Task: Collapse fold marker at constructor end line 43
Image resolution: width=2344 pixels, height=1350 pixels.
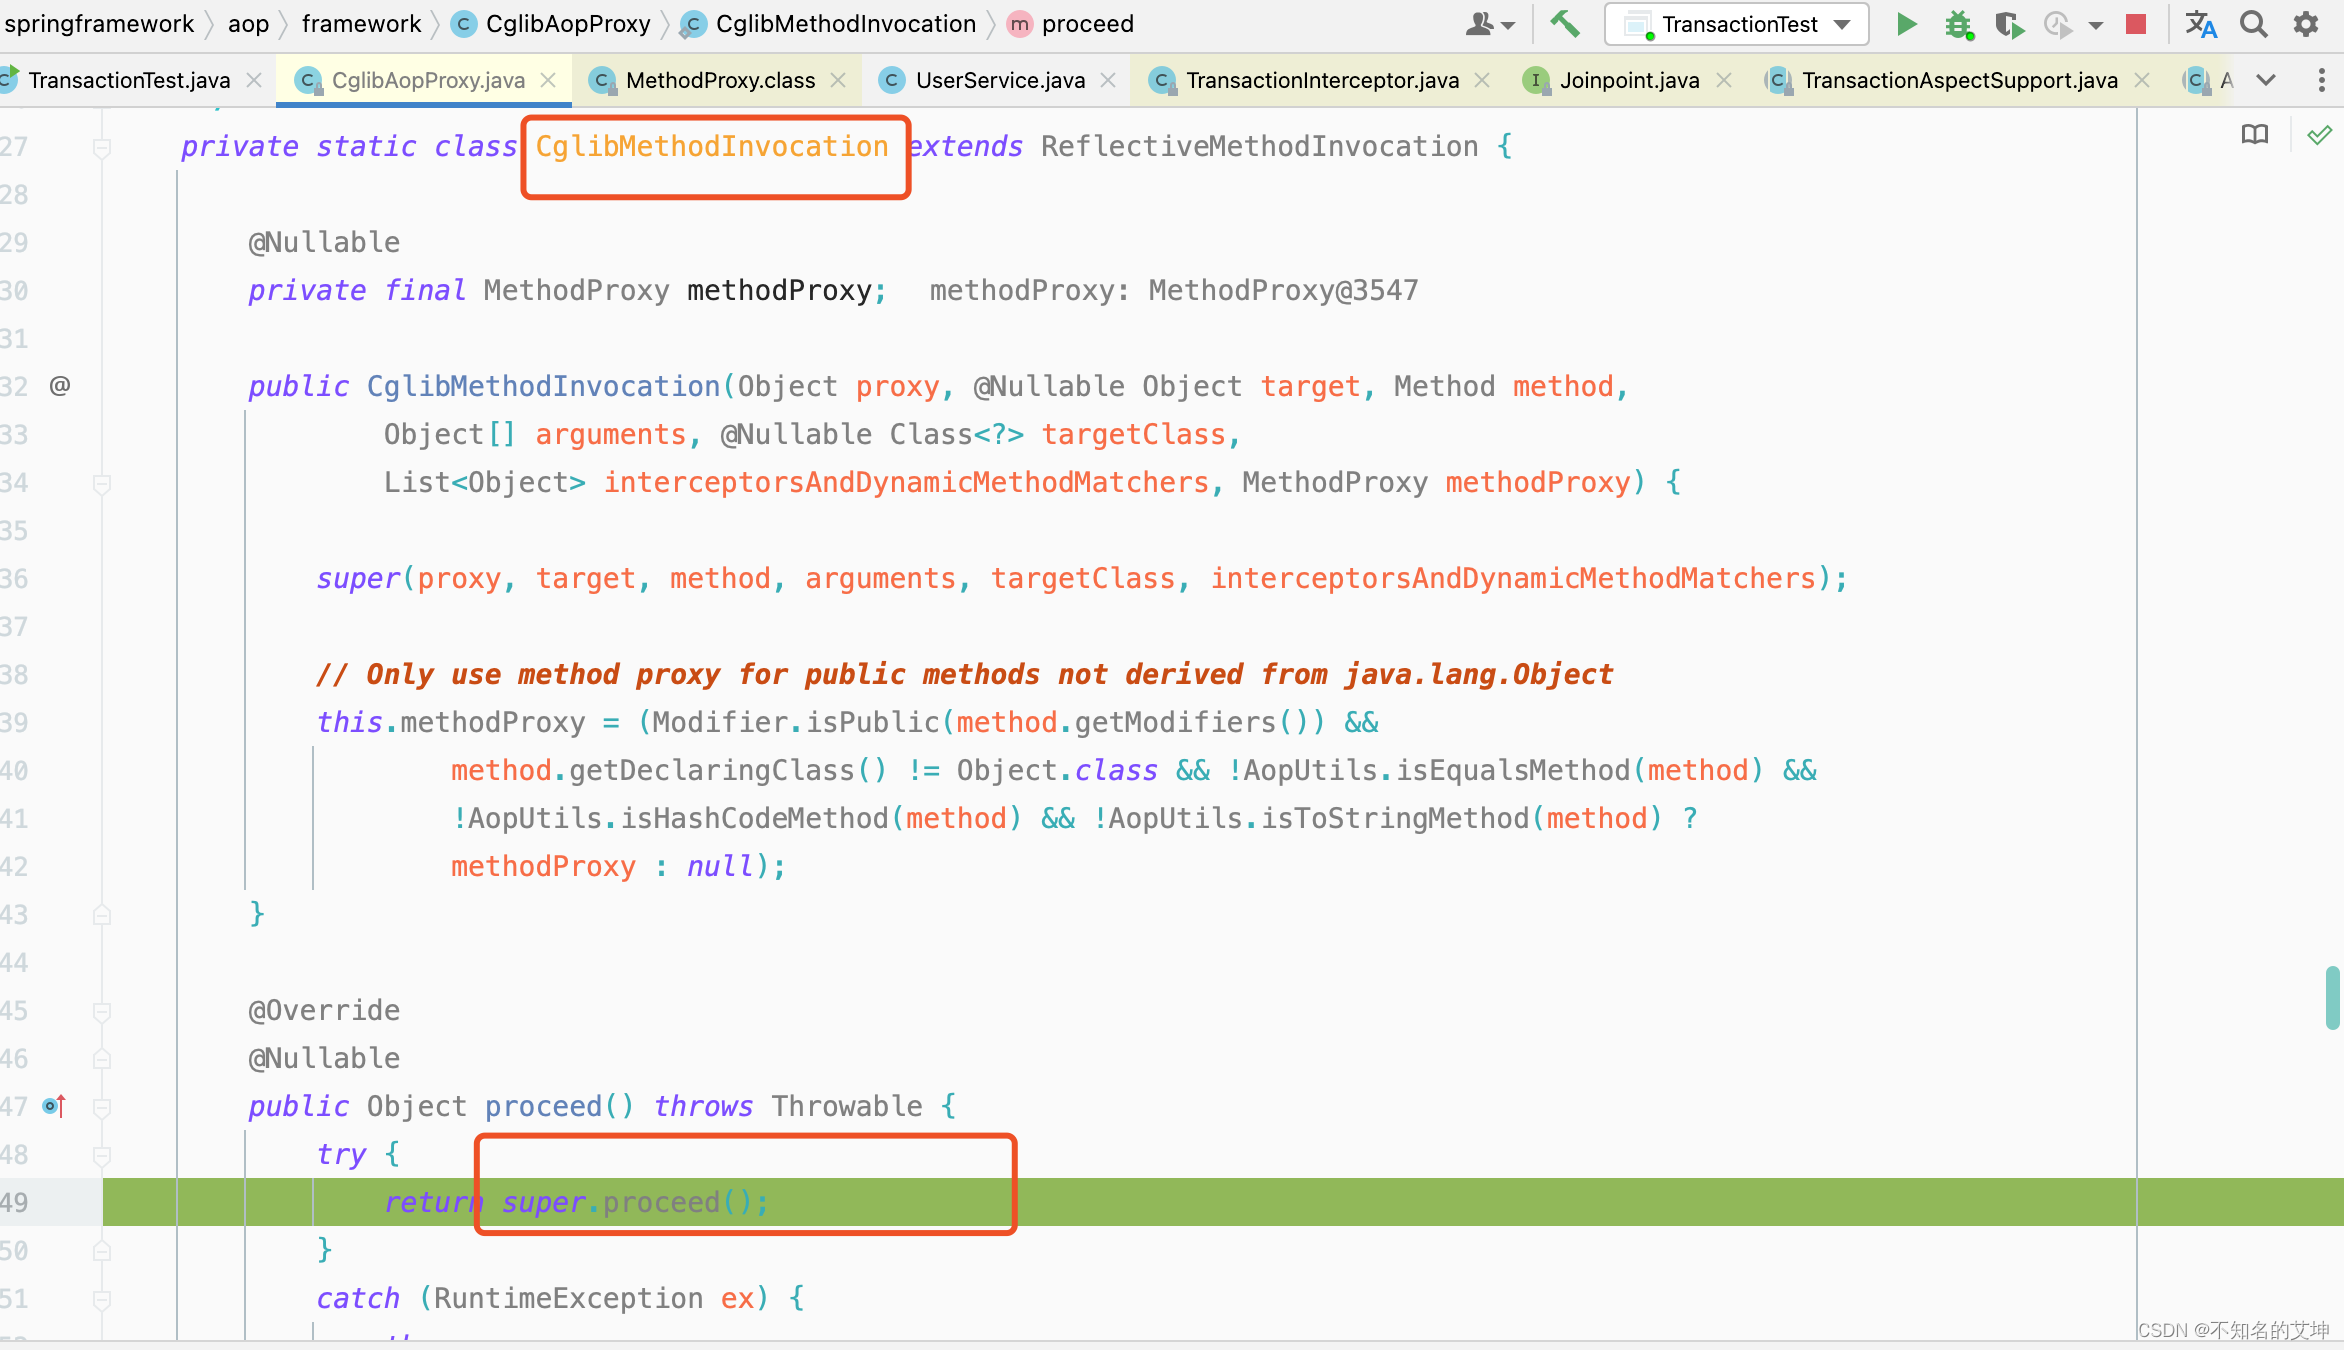Action: click(101, 915)
